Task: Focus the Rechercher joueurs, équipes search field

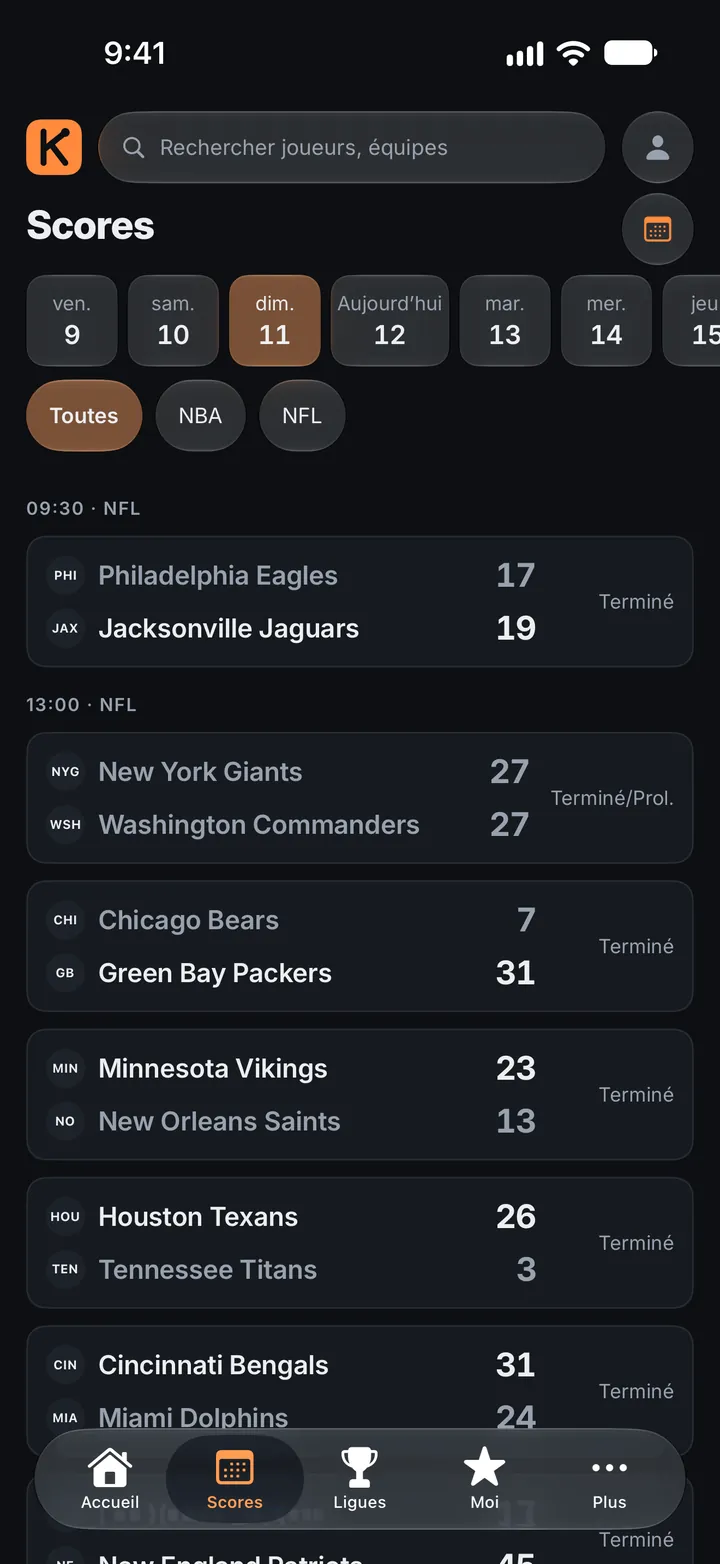Action: coord(352,148)
